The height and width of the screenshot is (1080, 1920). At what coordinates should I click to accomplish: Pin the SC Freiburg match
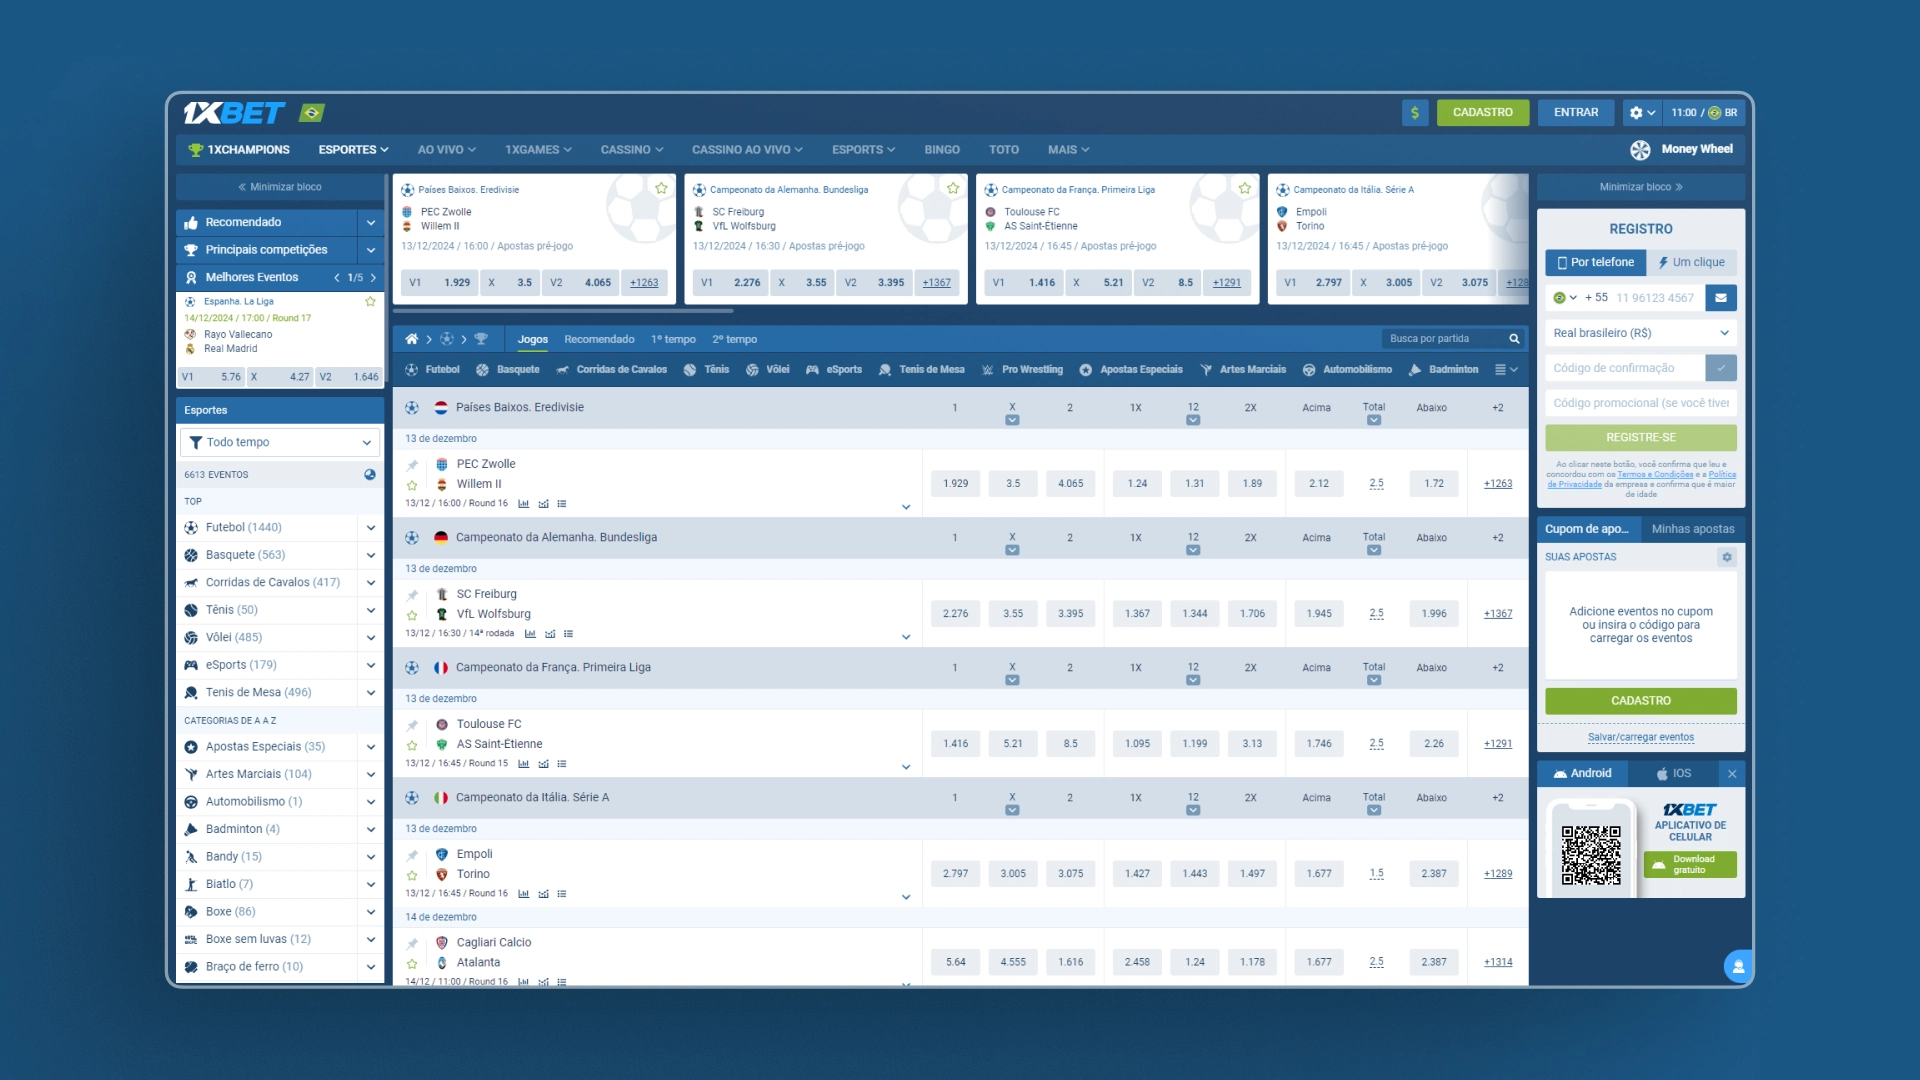412,595
